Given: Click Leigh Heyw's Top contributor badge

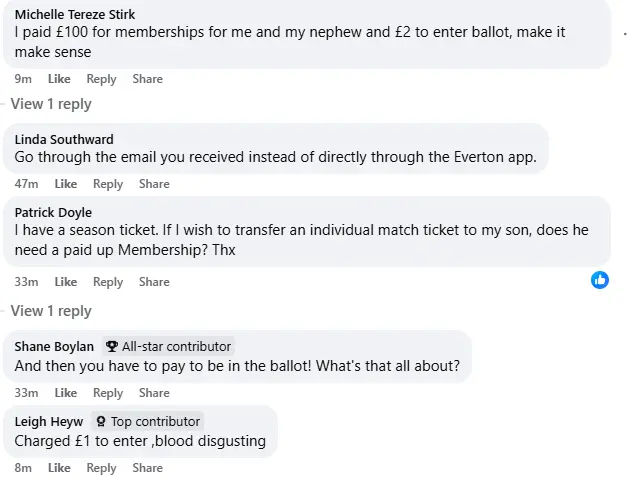Looking at the screenshot, I should pyautogui.click(x=147, y=422).
